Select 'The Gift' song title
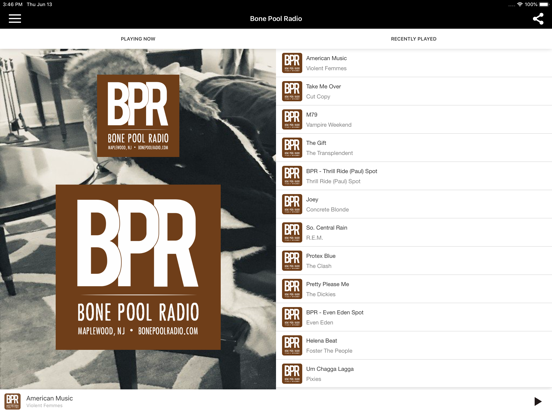This screenshot has width=552, height=414. click(316, 143)
